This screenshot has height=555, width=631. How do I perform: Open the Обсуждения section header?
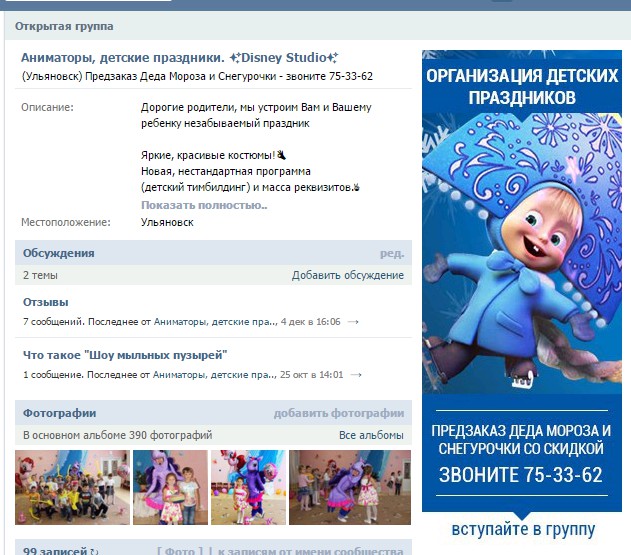click(x=59, y=253)
